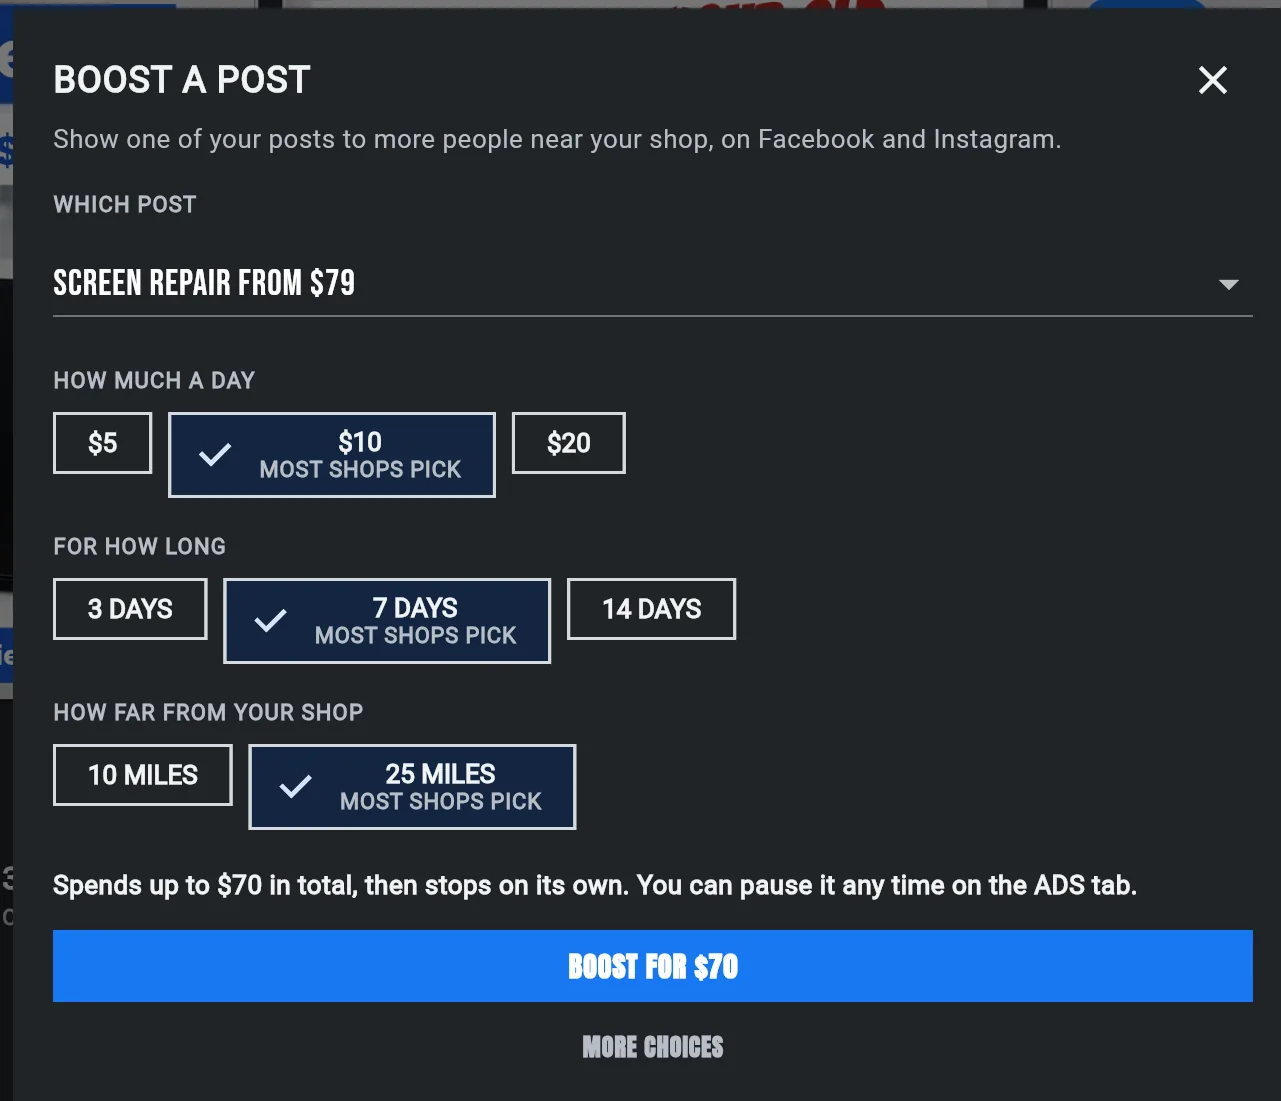Image resolution: width=1281 pixels, height=1101 pixels.
Task: Set radius to 10 Miles
Action: 143,775
